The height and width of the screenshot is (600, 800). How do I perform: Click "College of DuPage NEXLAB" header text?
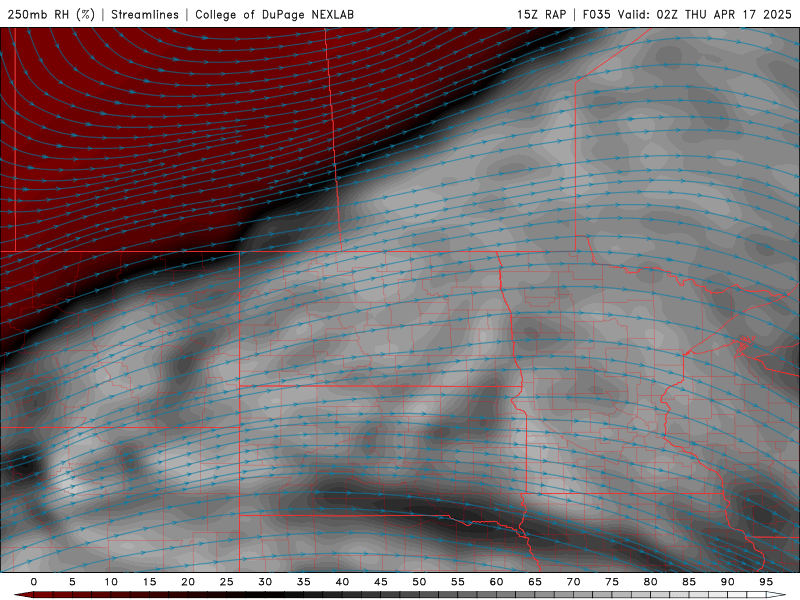tap(274, 14)
